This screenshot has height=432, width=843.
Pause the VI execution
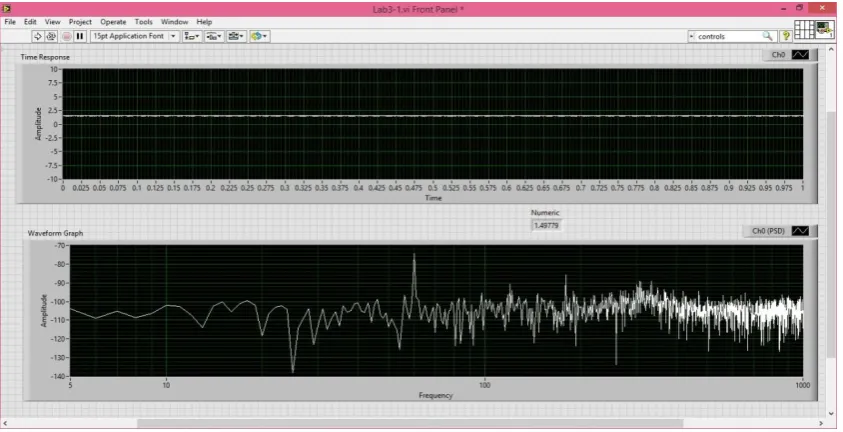click(80, 37)
